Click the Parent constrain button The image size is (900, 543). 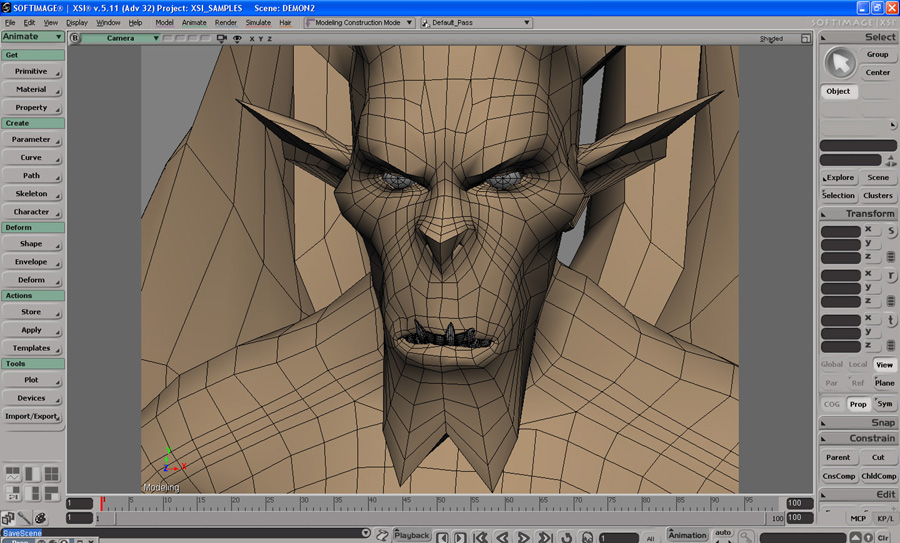[838, 457]
